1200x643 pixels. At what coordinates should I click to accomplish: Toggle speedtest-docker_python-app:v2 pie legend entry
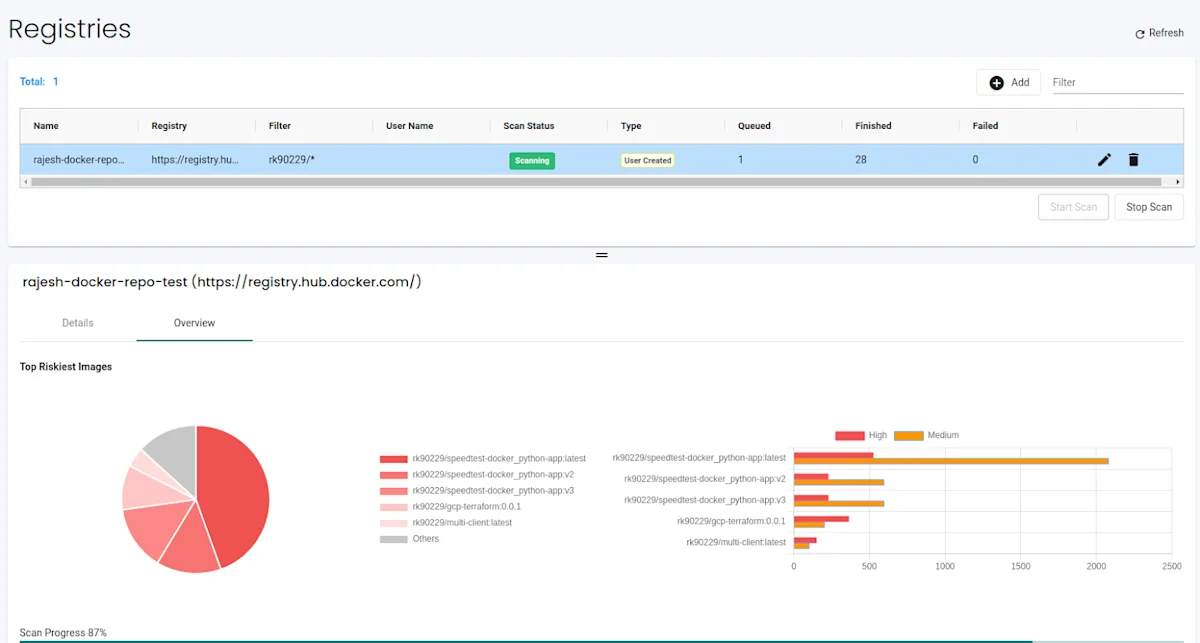point(477,474)
